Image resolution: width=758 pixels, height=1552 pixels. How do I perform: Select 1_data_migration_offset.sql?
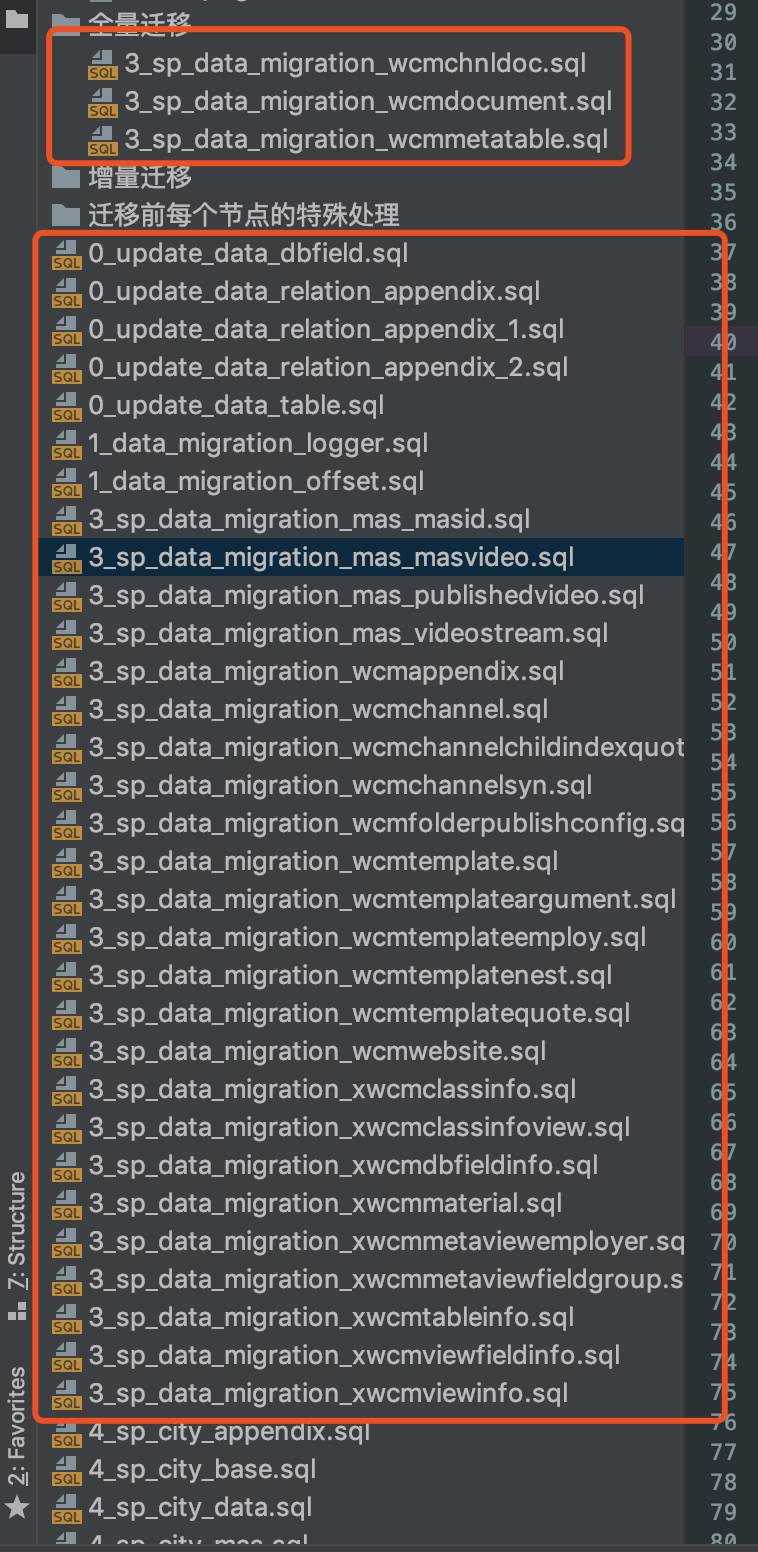[x=256, y=481]
